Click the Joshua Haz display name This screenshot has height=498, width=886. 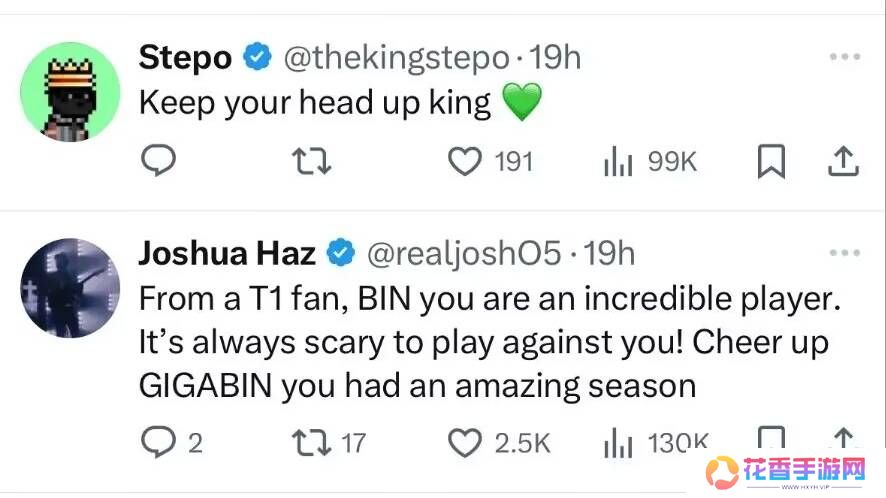pyautogui.click(x=226, y=254)
